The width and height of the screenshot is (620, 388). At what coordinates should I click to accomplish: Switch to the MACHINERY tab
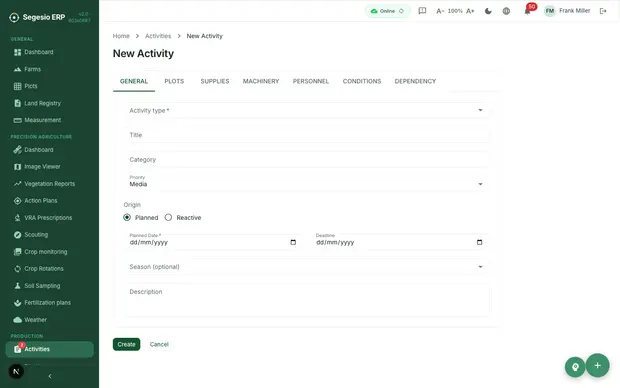(x=261, y=81)
